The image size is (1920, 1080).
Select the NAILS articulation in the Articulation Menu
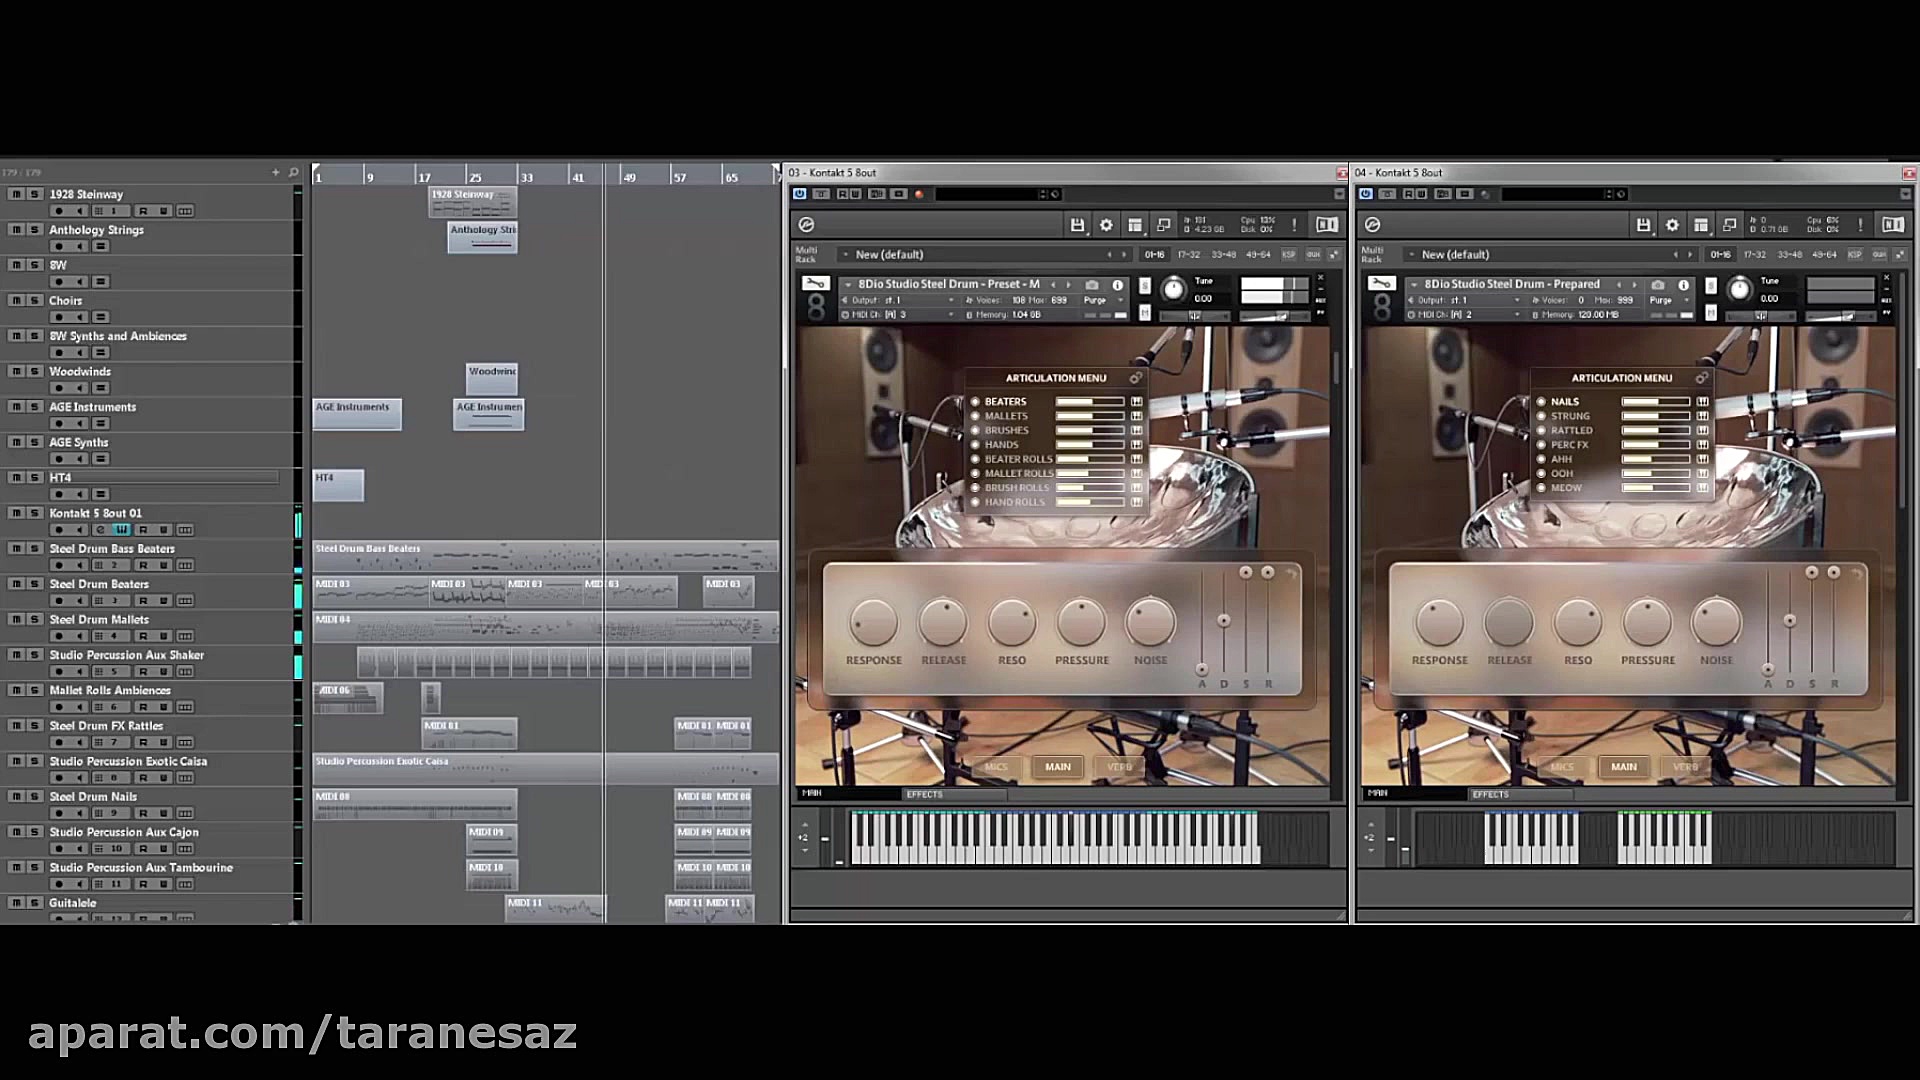[1565, 401]
